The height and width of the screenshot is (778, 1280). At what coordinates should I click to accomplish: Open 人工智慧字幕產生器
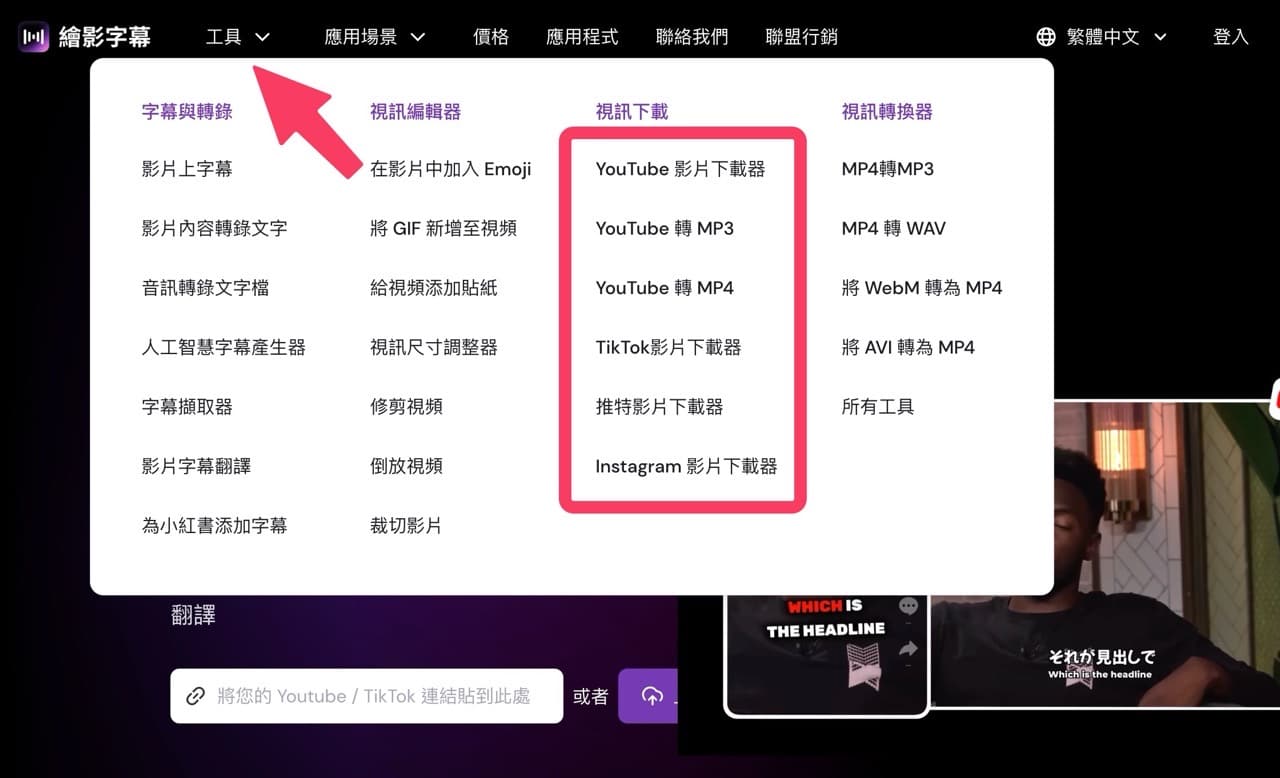pyautogui.click(x=223, y=347)
